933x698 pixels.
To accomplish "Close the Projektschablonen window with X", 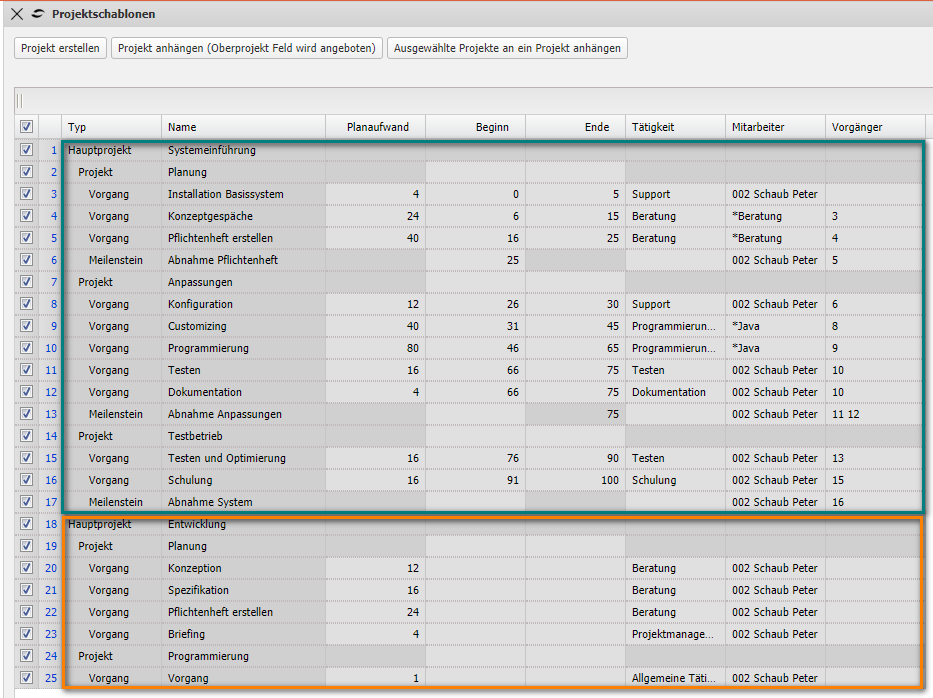I will (16, 14).
